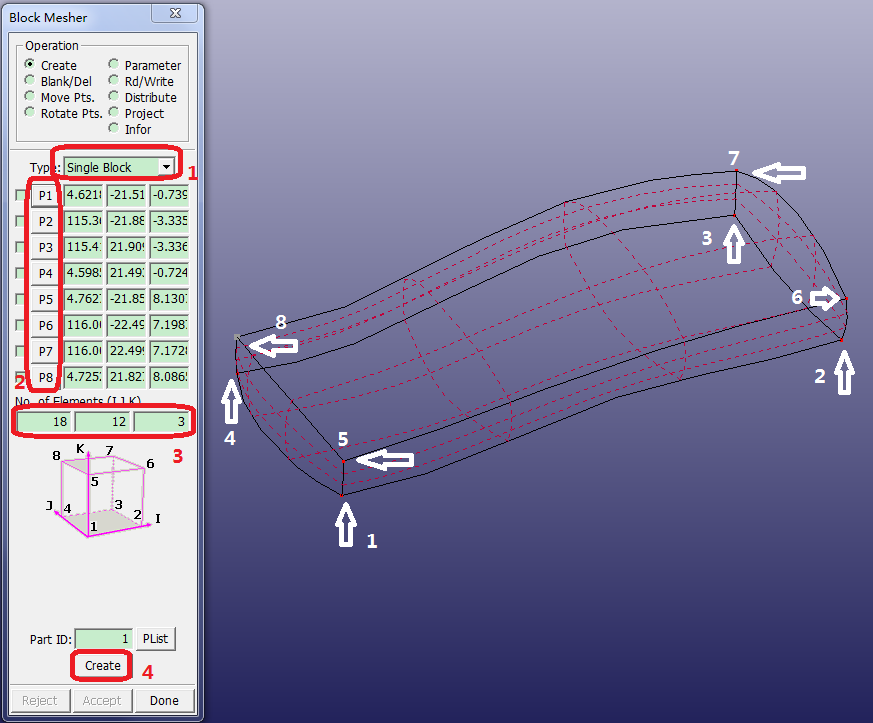Click the P1 point button
The height and width of the screenshot is (723, 873).
pos(44,195)
